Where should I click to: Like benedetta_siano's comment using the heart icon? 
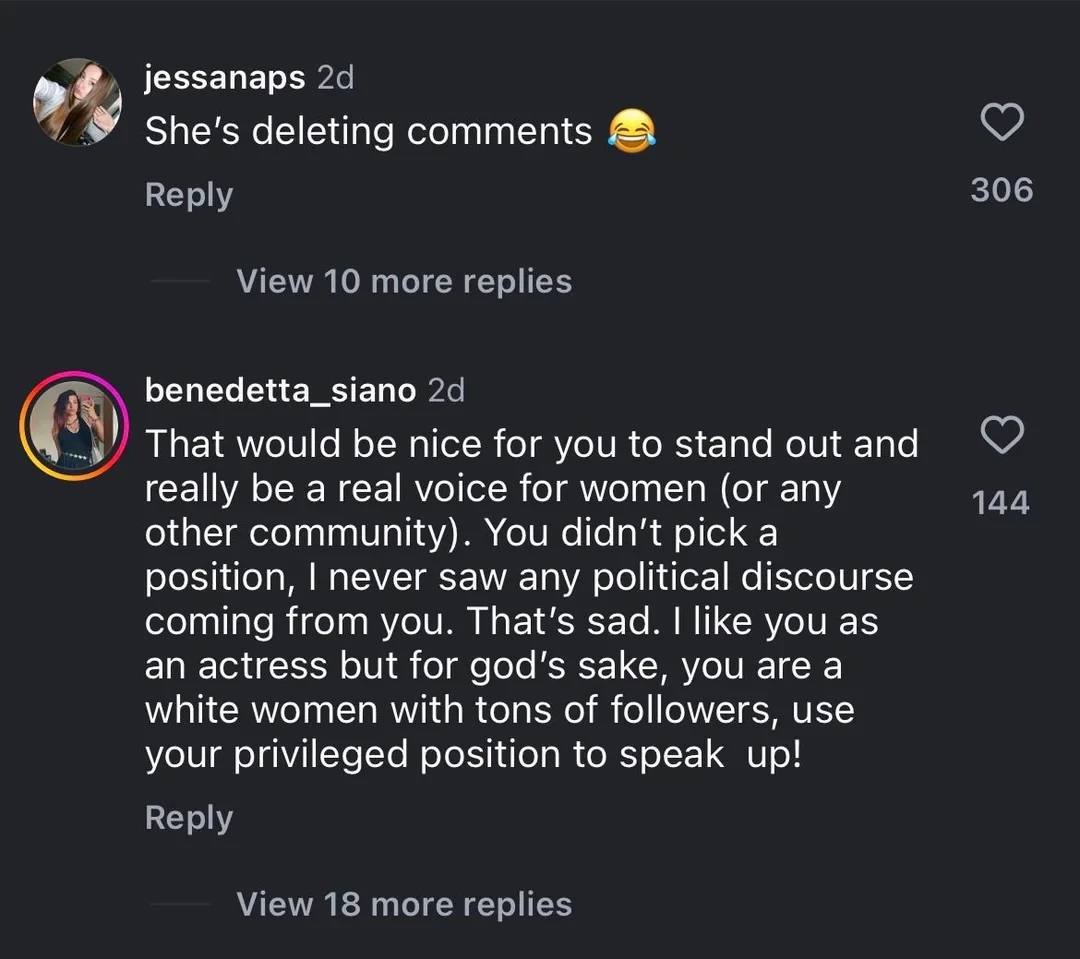[x=1002, y=435]
